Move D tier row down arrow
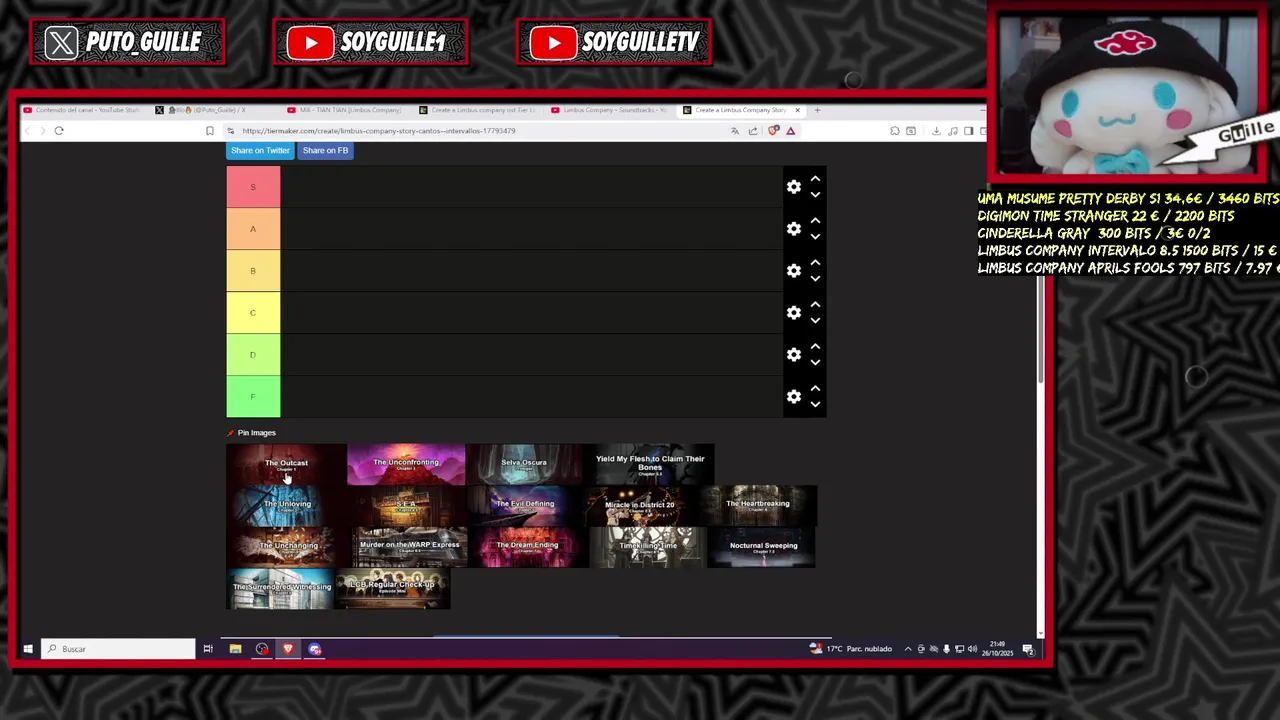 pyautogui.click(x=815, y=363)
